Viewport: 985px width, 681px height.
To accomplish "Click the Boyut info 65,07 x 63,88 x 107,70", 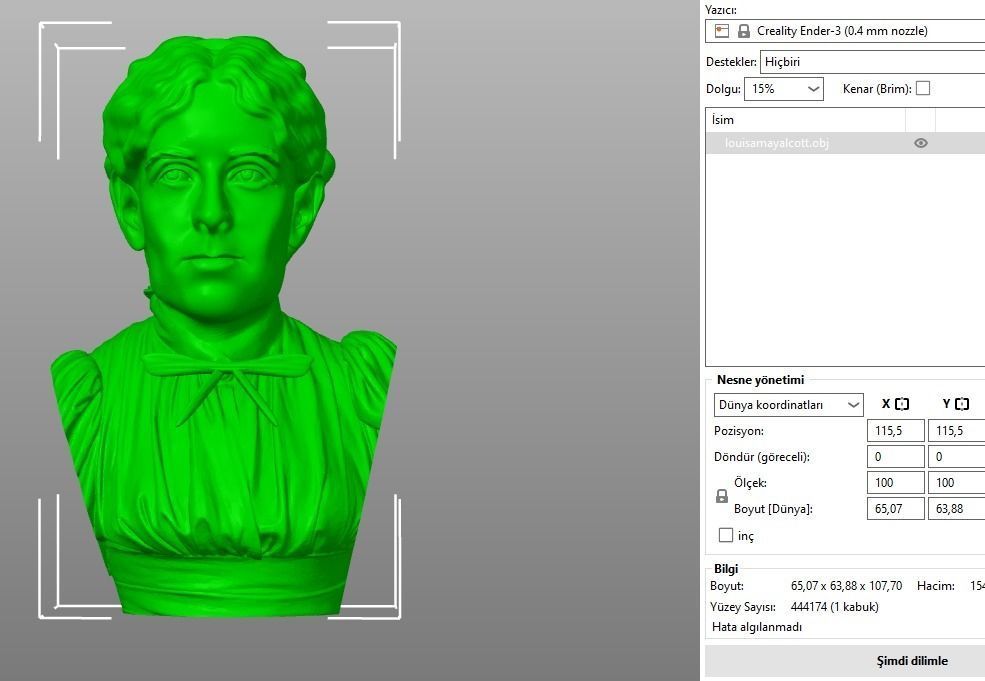I will 846,586.
